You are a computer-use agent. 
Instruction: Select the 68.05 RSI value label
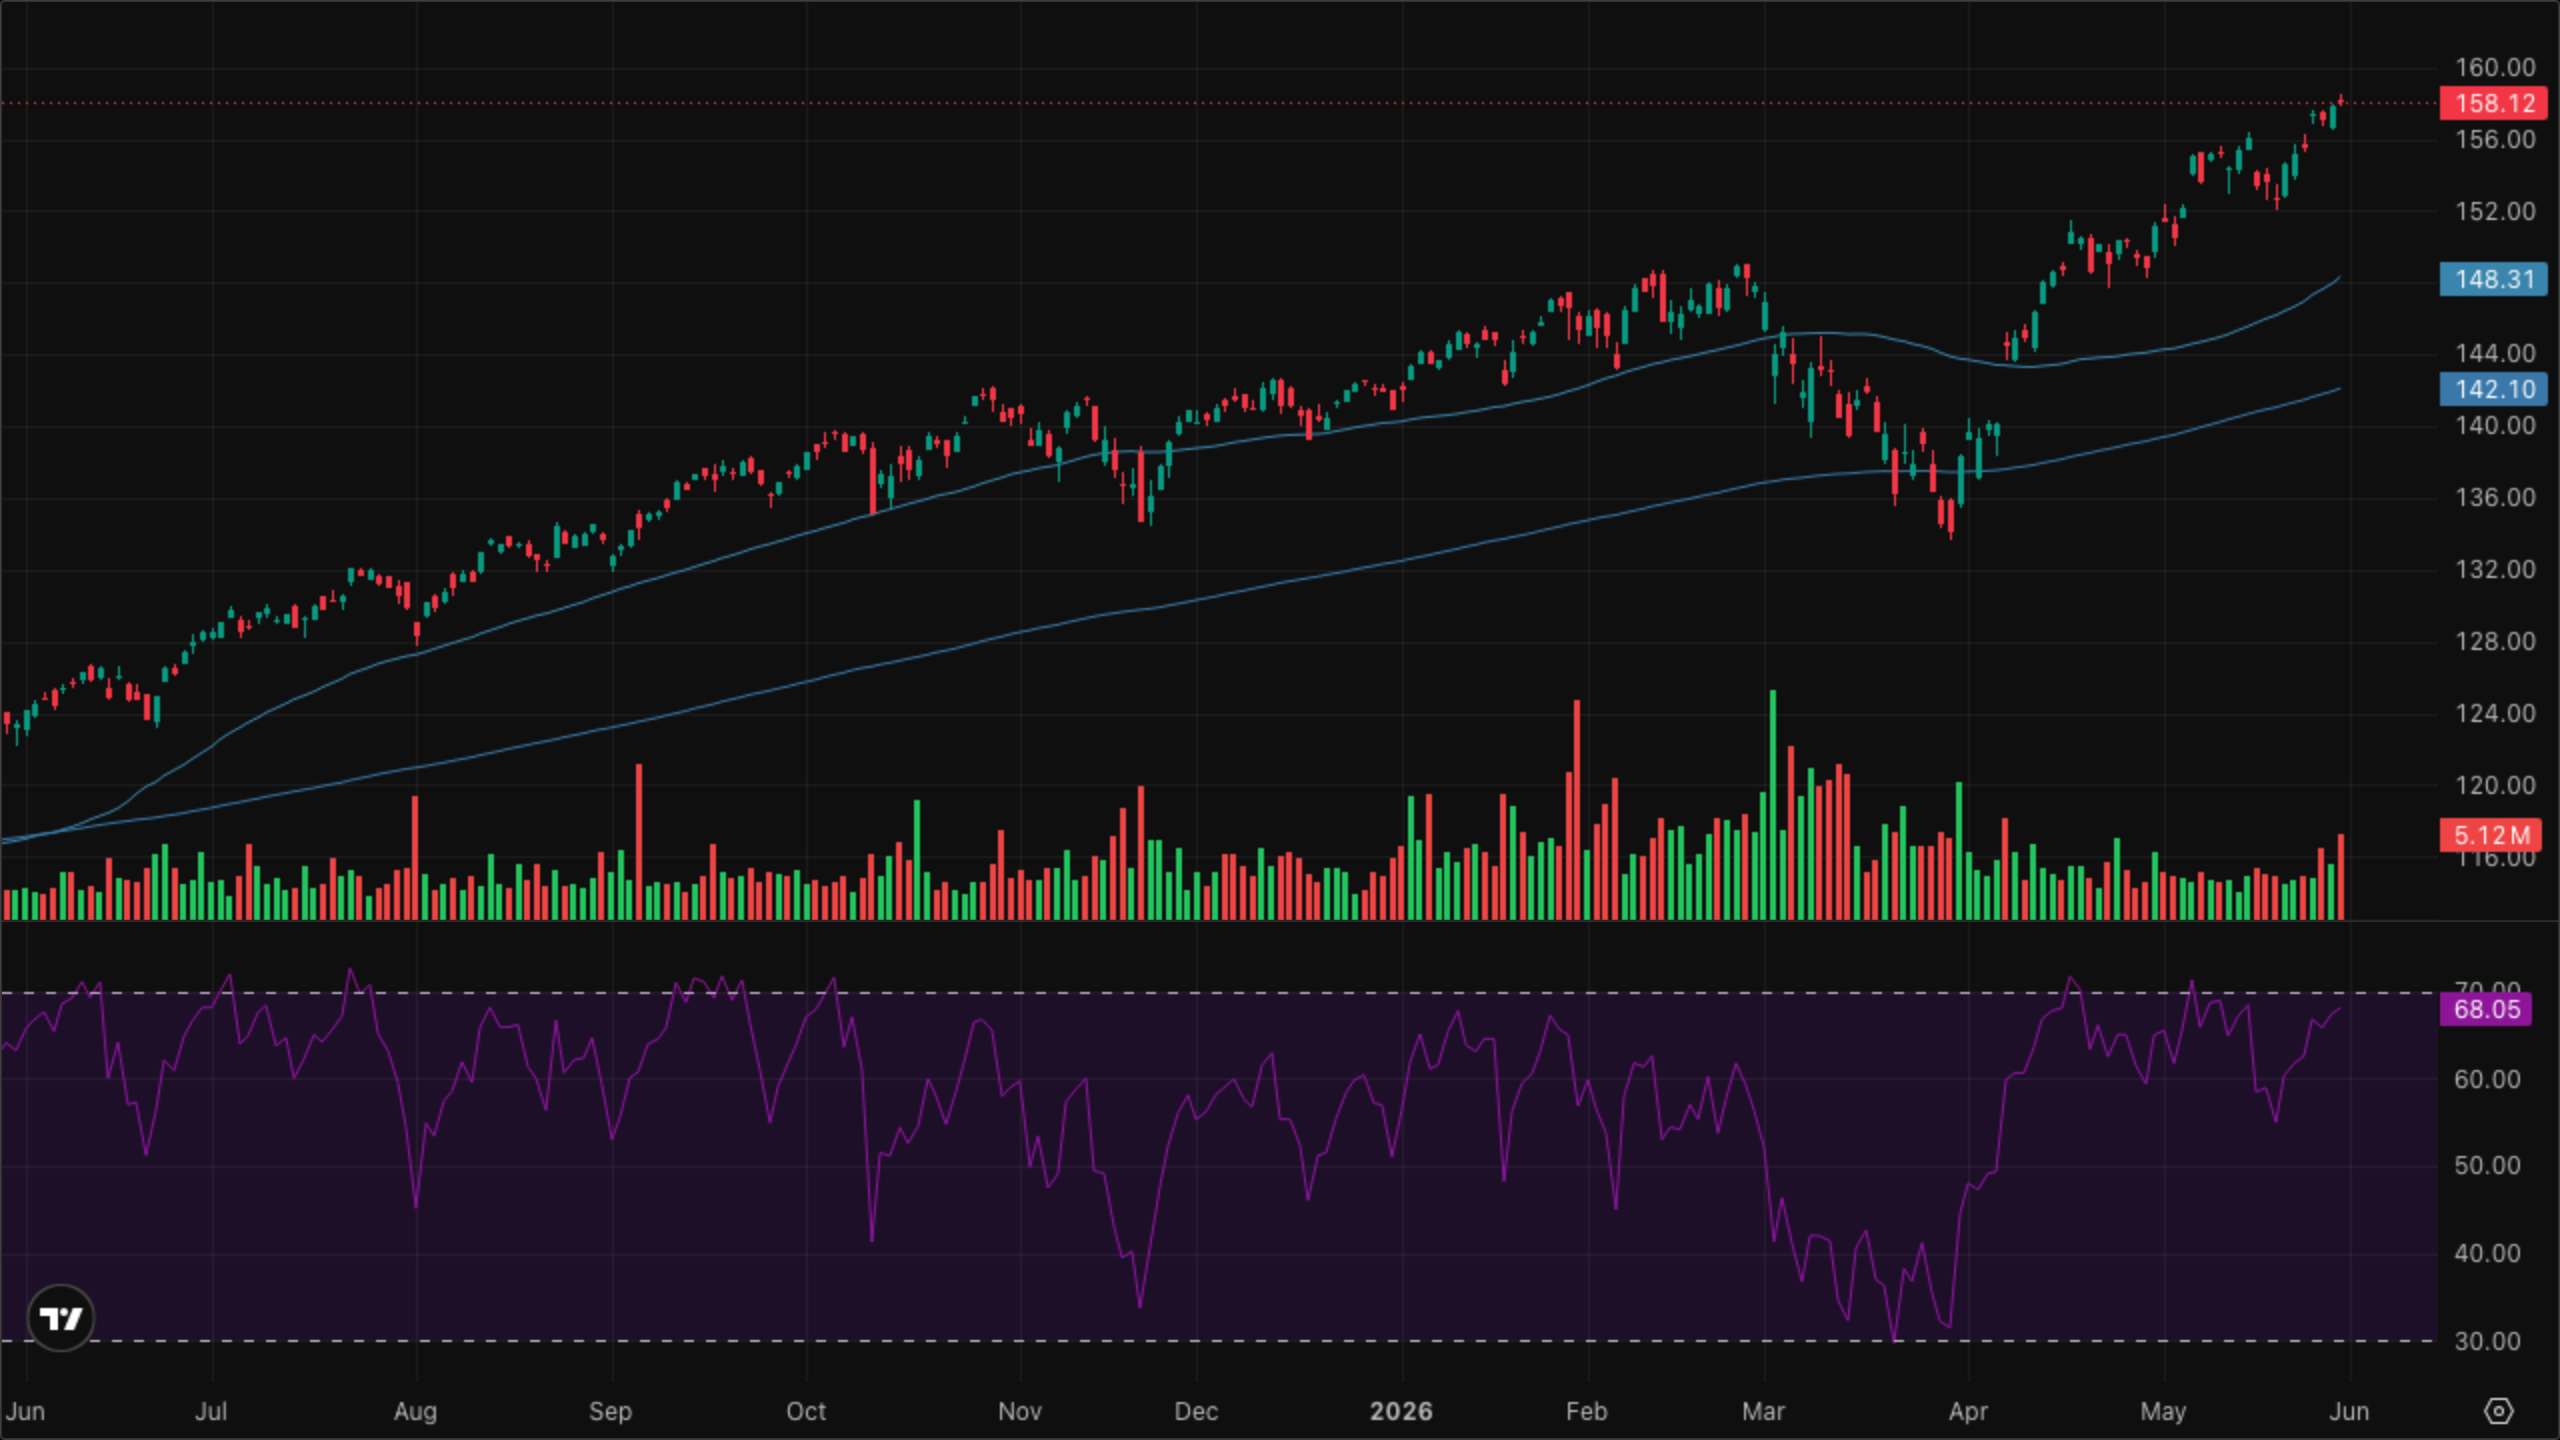tap(2486, 1009)
